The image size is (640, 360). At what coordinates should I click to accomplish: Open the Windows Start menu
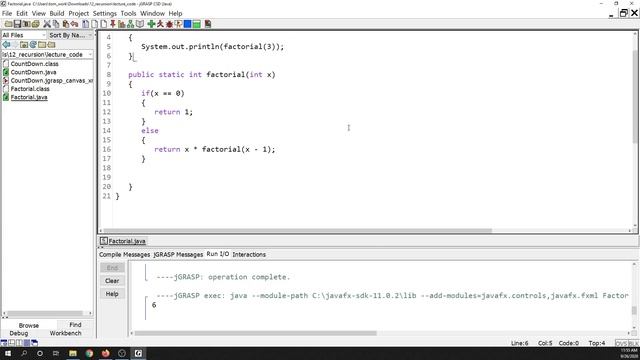click(x=8, y=353)
